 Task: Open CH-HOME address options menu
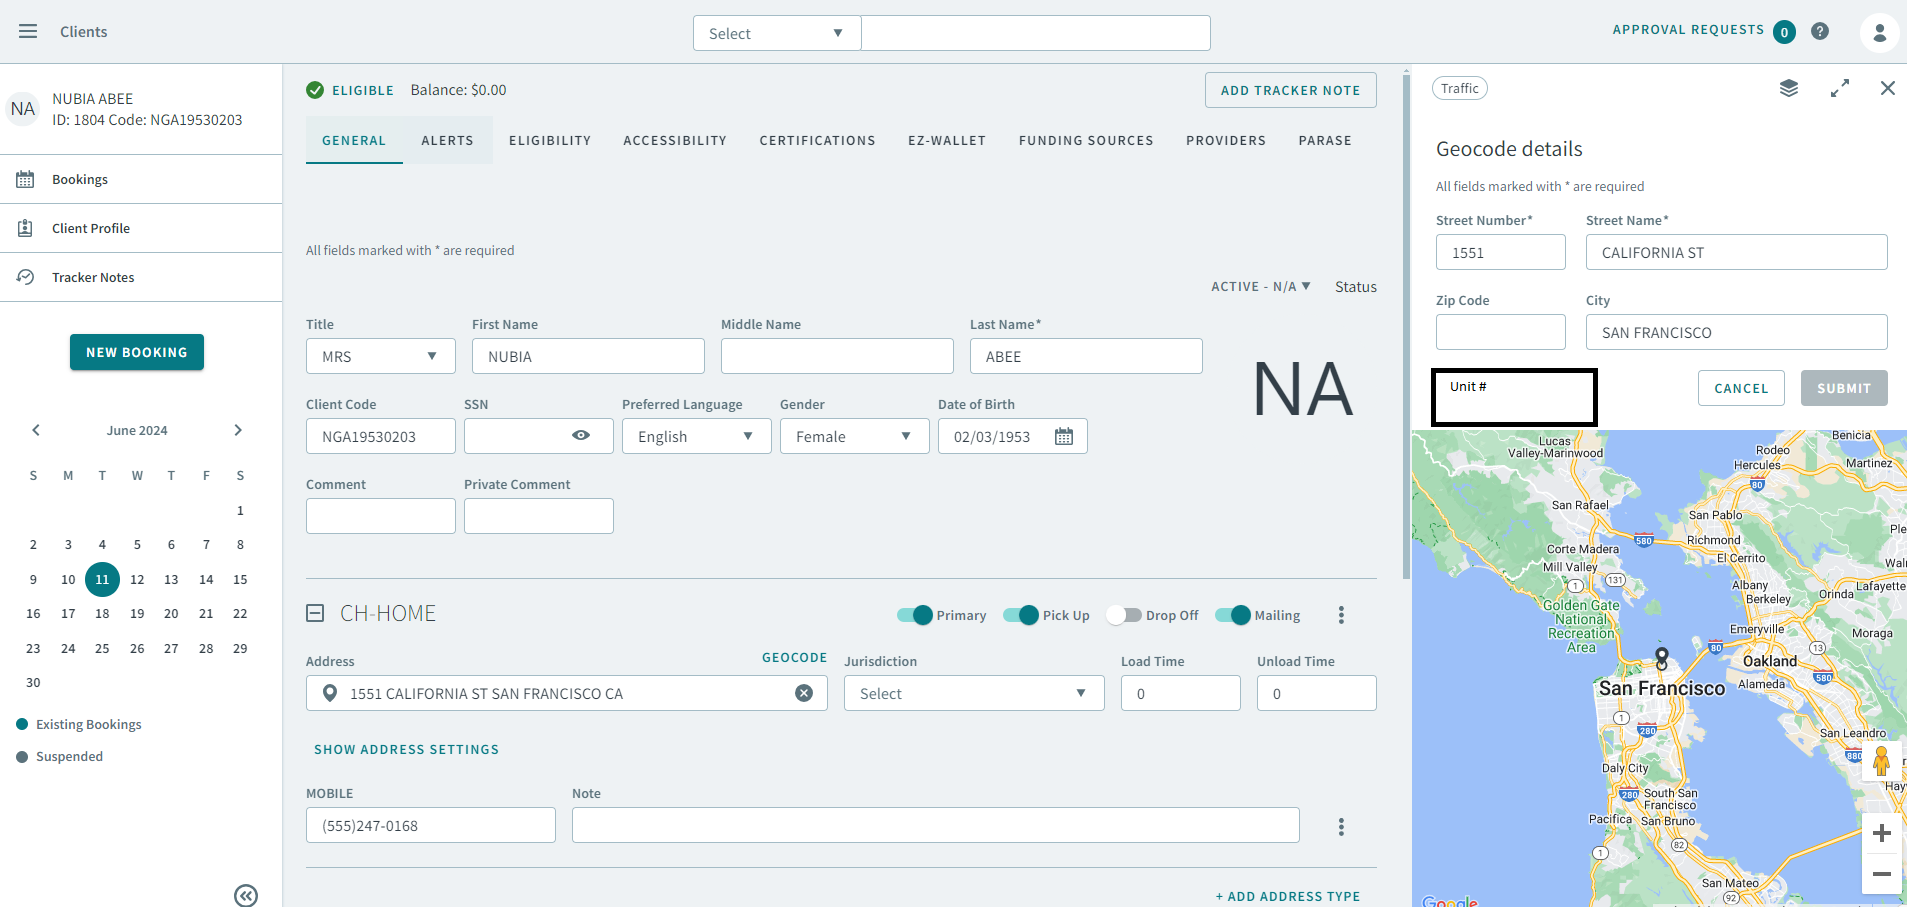(x=1341, y=615)
